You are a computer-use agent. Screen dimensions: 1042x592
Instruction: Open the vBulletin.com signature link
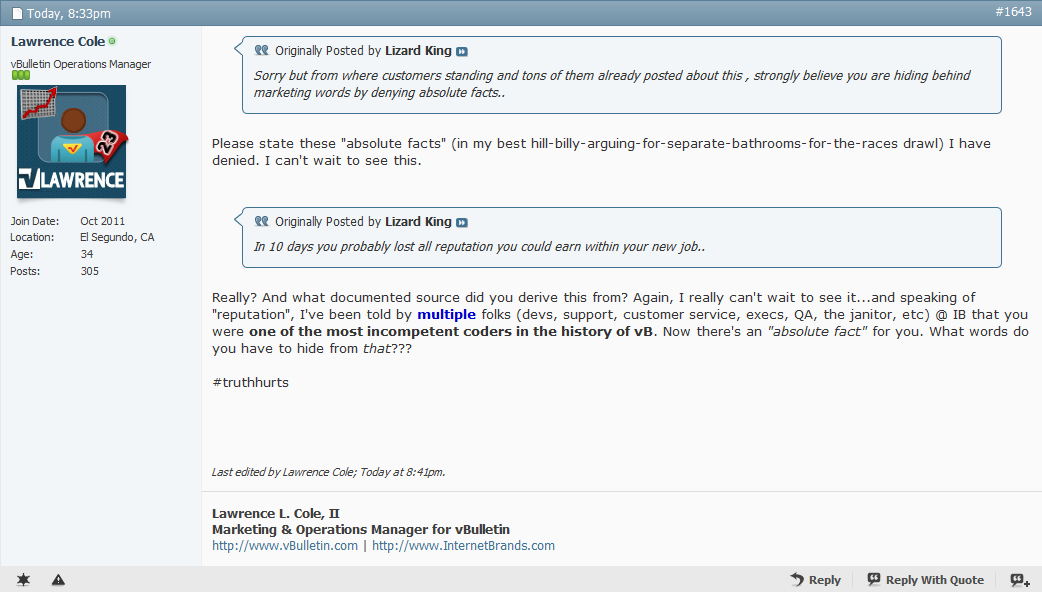[284, 545]
